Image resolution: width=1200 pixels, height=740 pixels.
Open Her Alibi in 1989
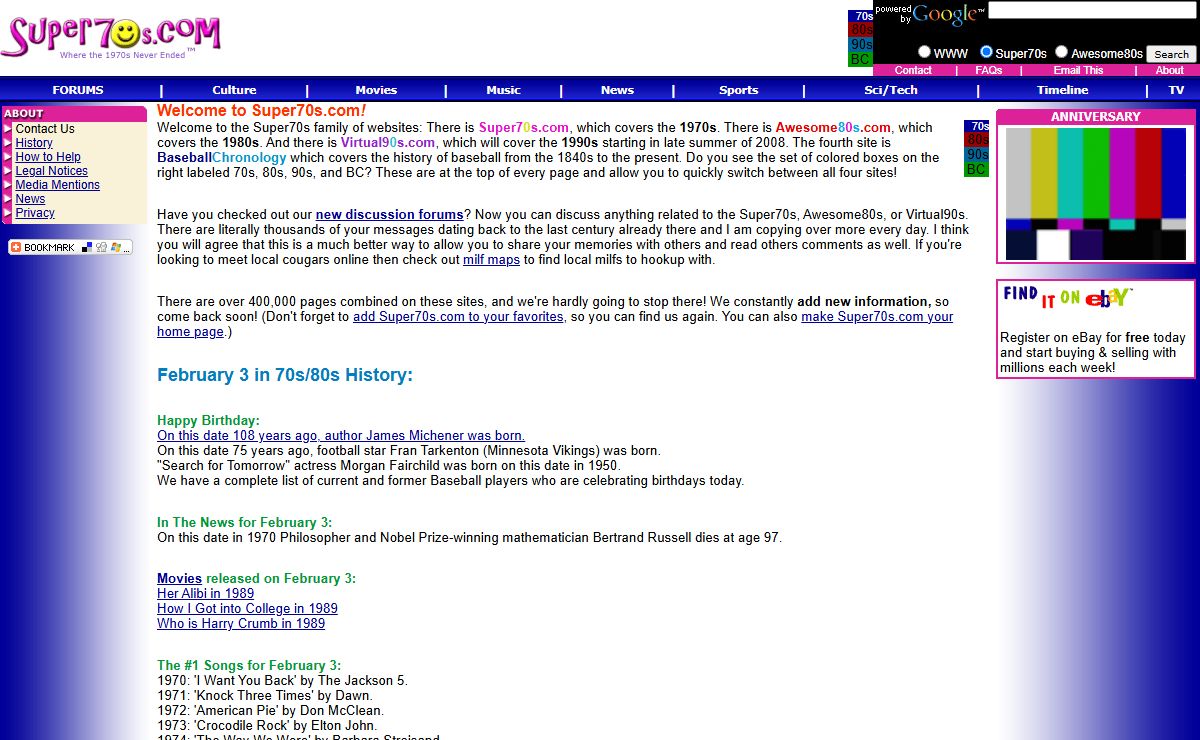pyautogui.click(x=206, y=594)
